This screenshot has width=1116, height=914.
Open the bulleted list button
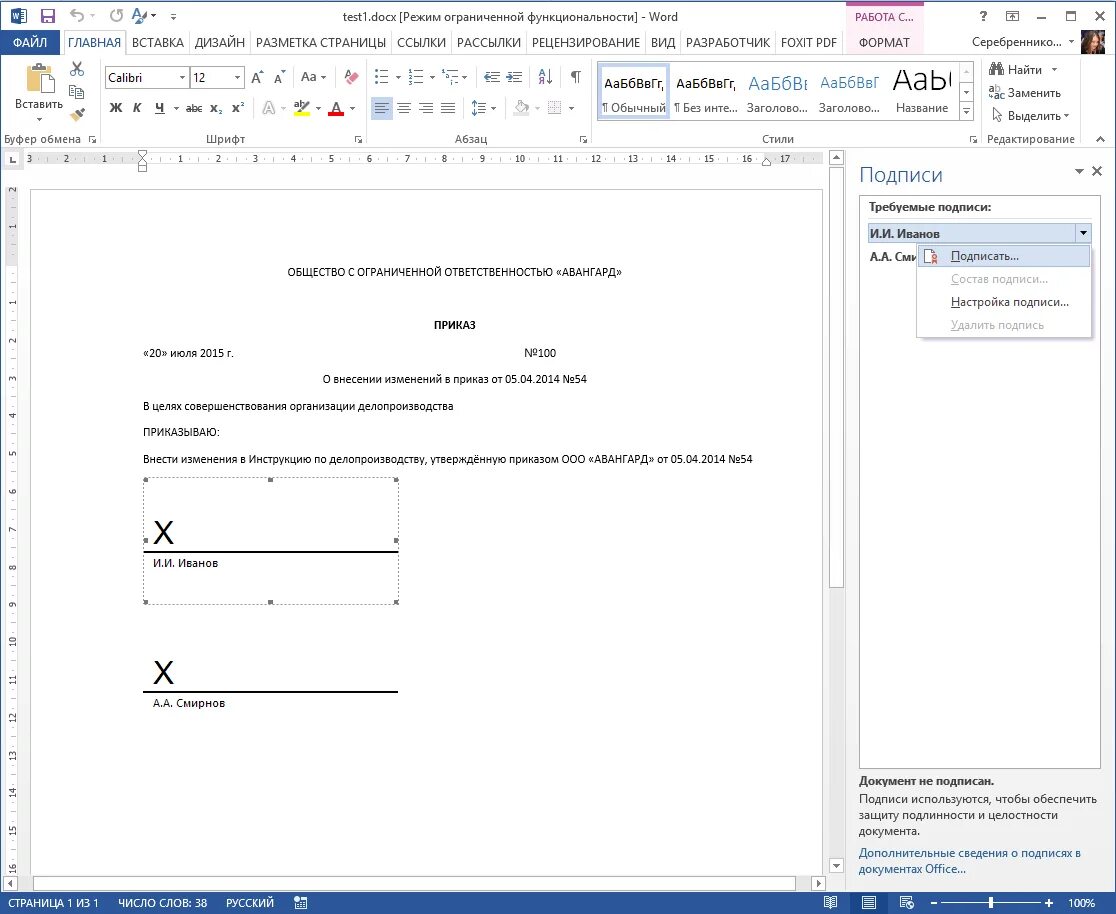(x=381, y=77)
